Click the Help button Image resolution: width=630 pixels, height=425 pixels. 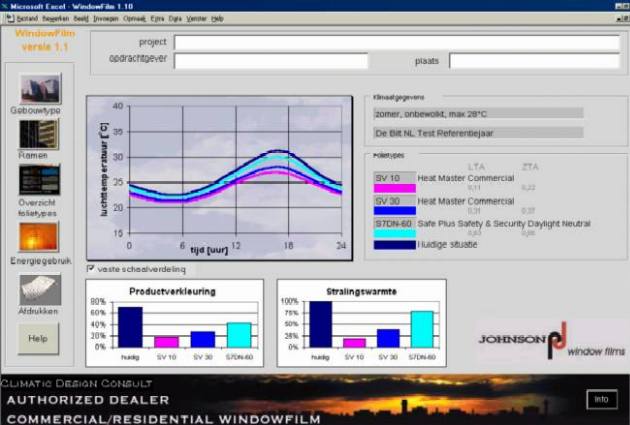coord(38,339)
